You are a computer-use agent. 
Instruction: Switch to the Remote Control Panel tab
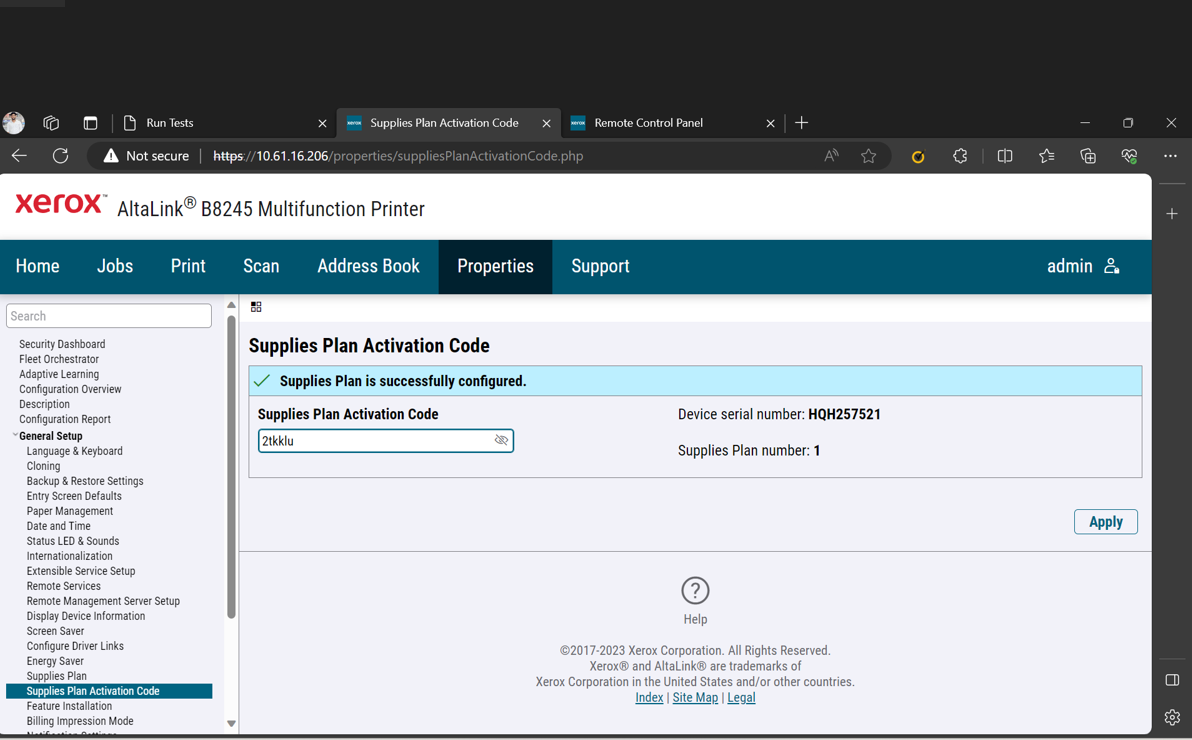point(648,123)
